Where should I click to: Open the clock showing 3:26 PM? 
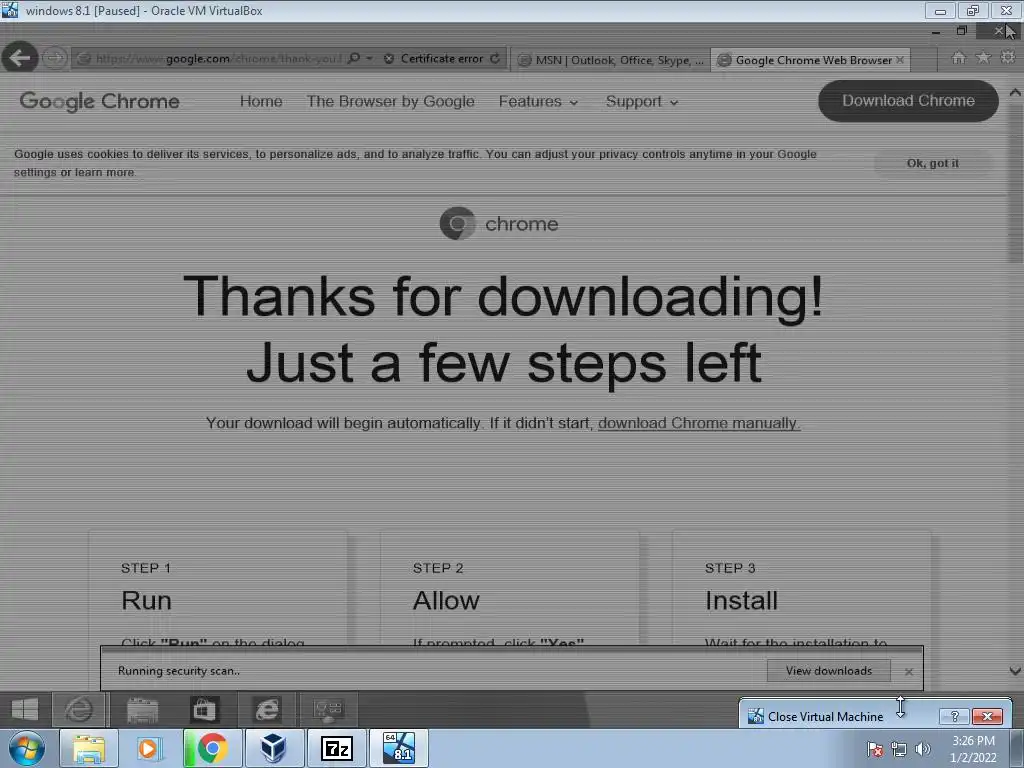click(973, 749)
